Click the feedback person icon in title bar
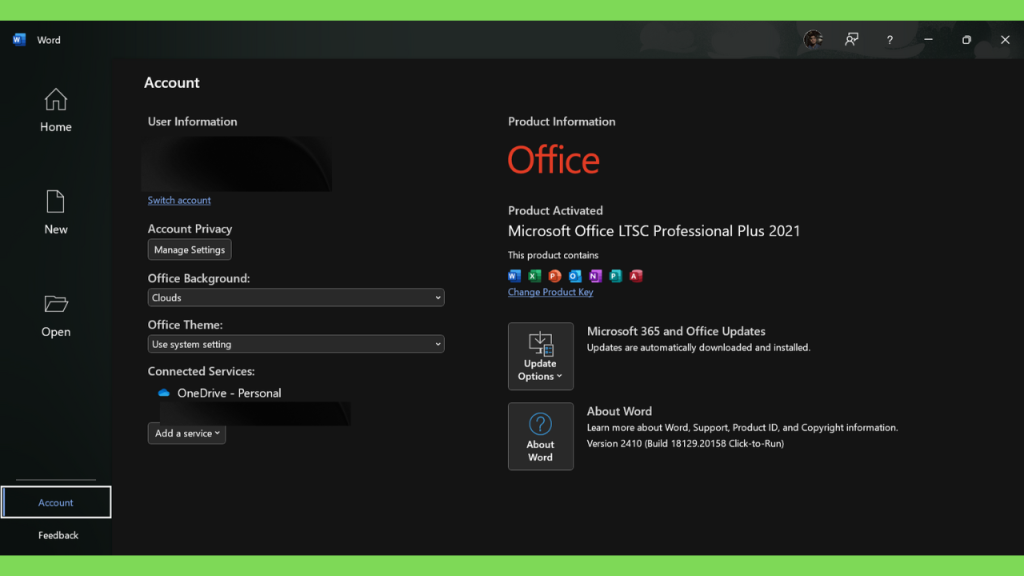Image resolution: width=1024 pixels, height=576 pixels. [x=852, y=40]
